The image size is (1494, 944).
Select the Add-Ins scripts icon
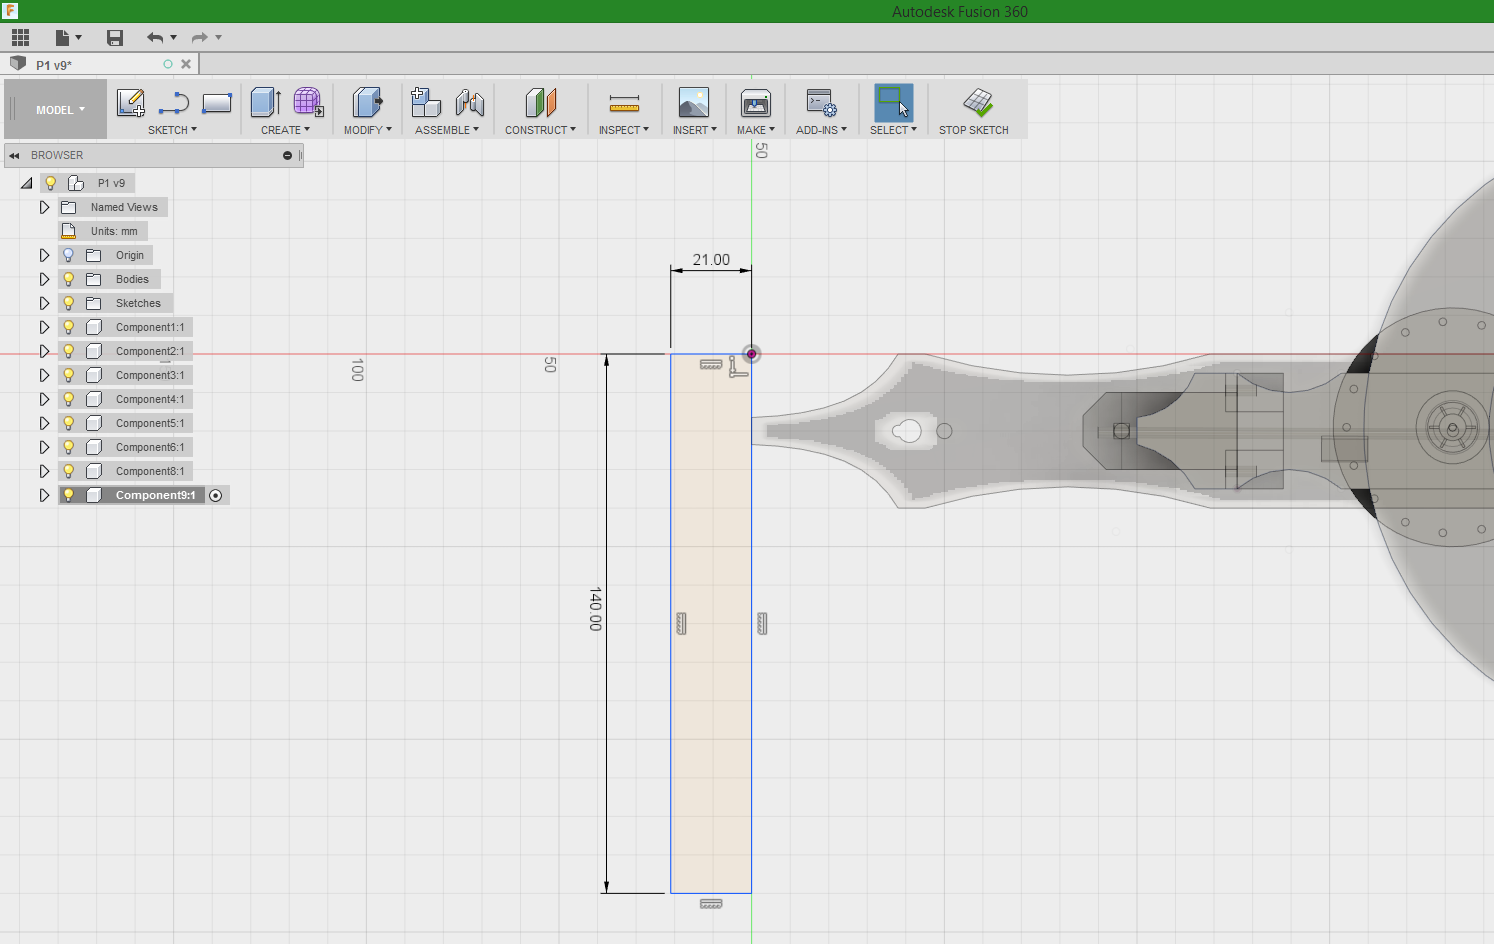pyautogui.click(x=822, y=103)
